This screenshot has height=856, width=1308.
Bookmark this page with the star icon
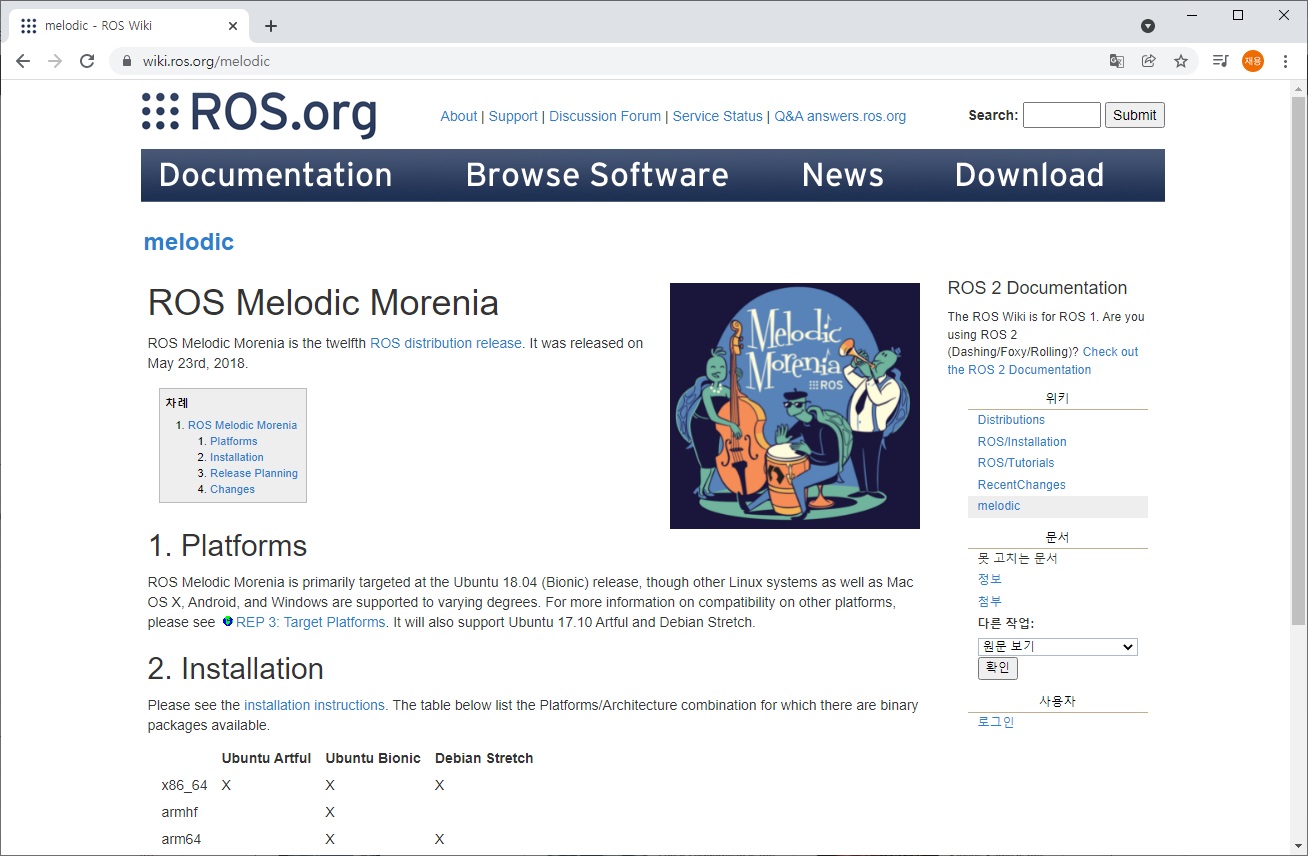point(1181,61)
